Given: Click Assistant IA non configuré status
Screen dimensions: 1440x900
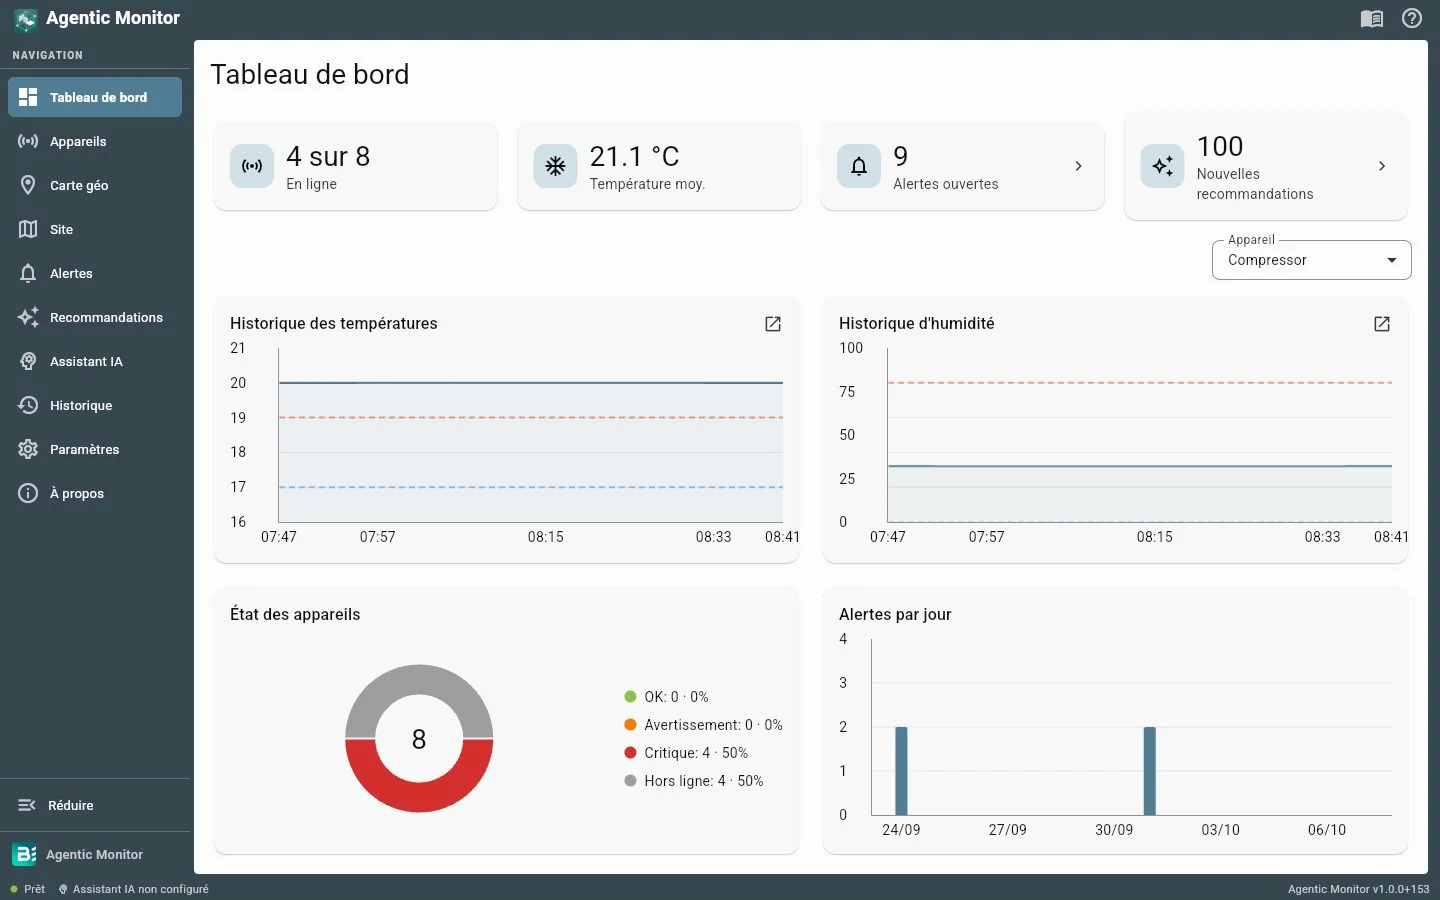Looking at the screenshot, I should 134,889.
